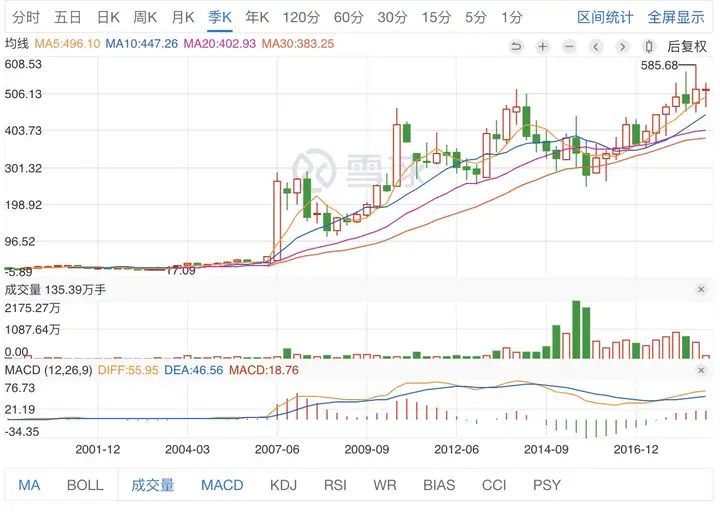Image resolution: width=720 pixels, height=520 pixels.
Task: Enable the WR indicator
Action: [x=385, y=485]
